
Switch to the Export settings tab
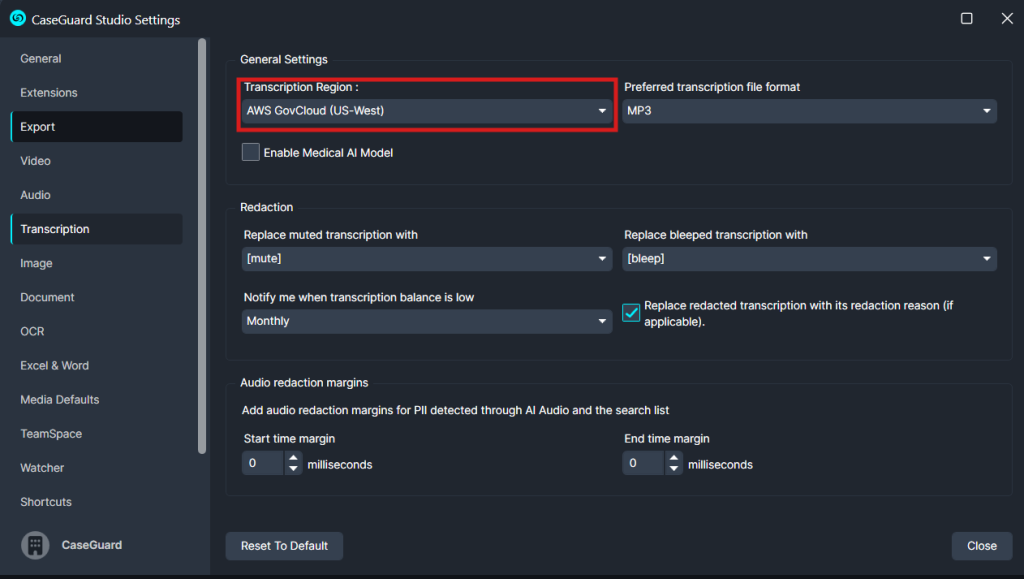click(x=38, y=127)
